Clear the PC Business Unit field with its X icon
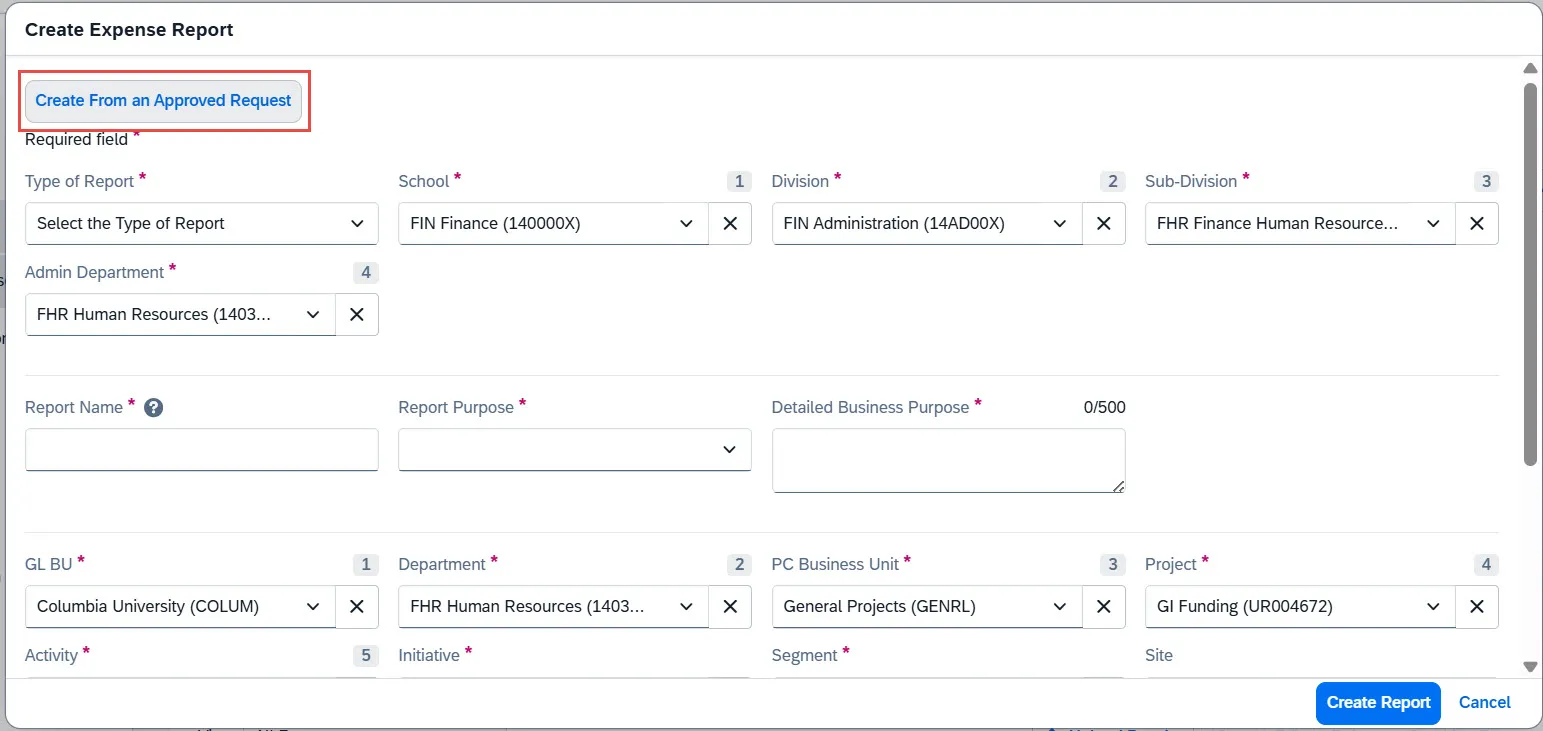1543x731 pixels. (1104, 606)
